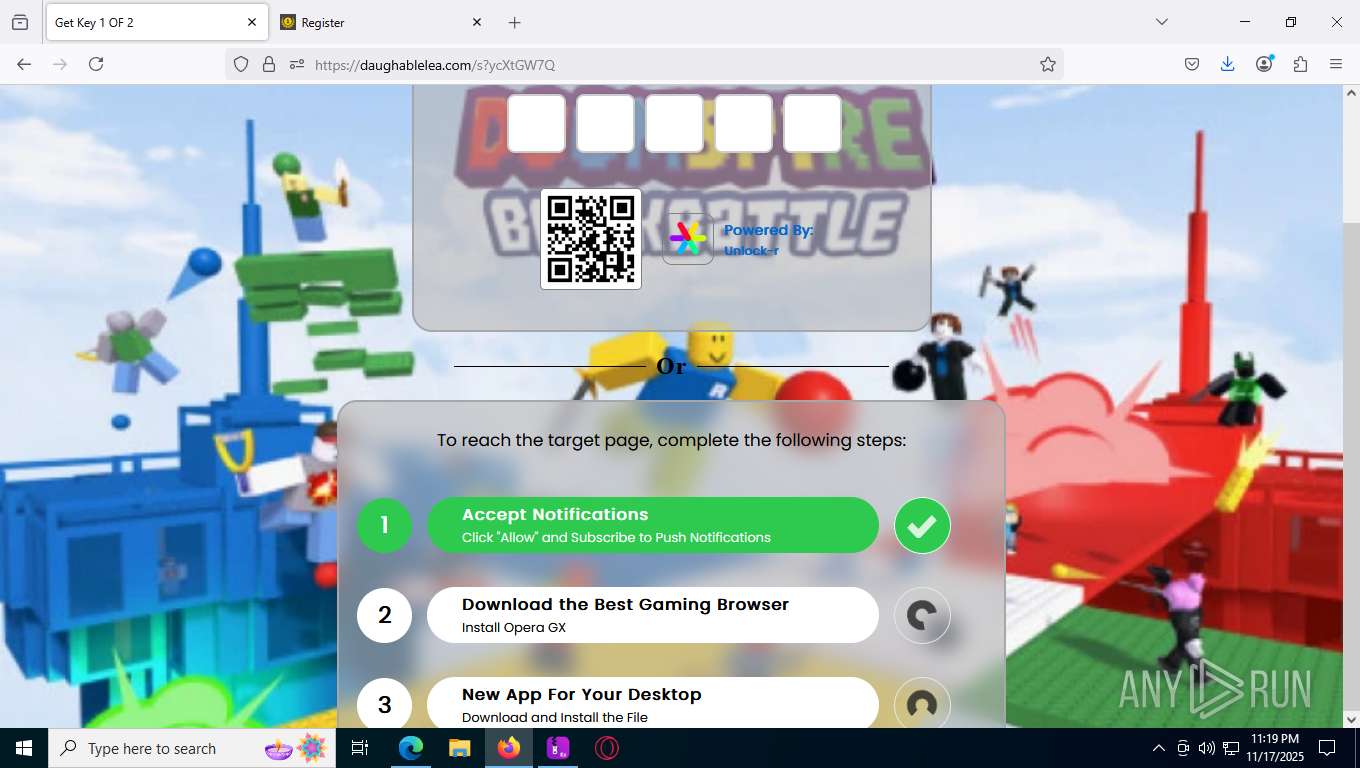Open the Downloads panel
Screen dimensions: 1360x768
(1227, 64)
